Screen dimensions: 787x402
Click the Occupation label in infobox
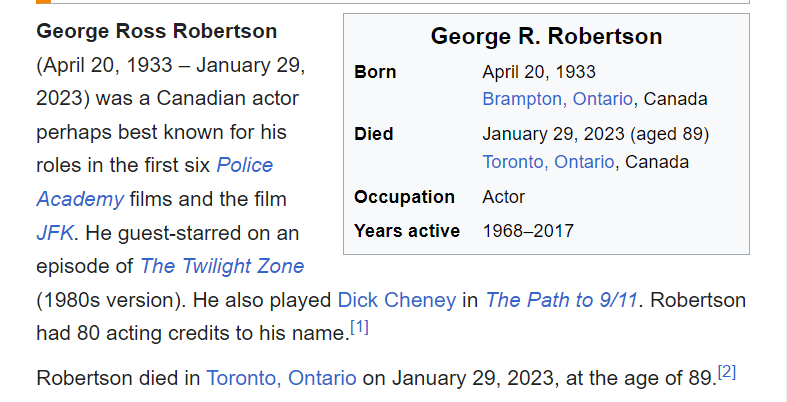pos(404,197)
